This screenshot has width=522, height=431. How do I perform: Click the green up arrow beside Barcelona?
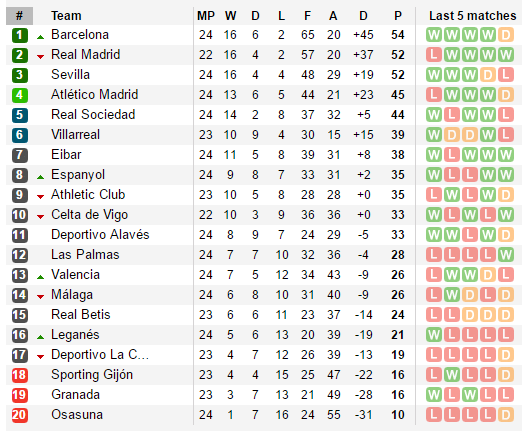click(x=40, y=37)
